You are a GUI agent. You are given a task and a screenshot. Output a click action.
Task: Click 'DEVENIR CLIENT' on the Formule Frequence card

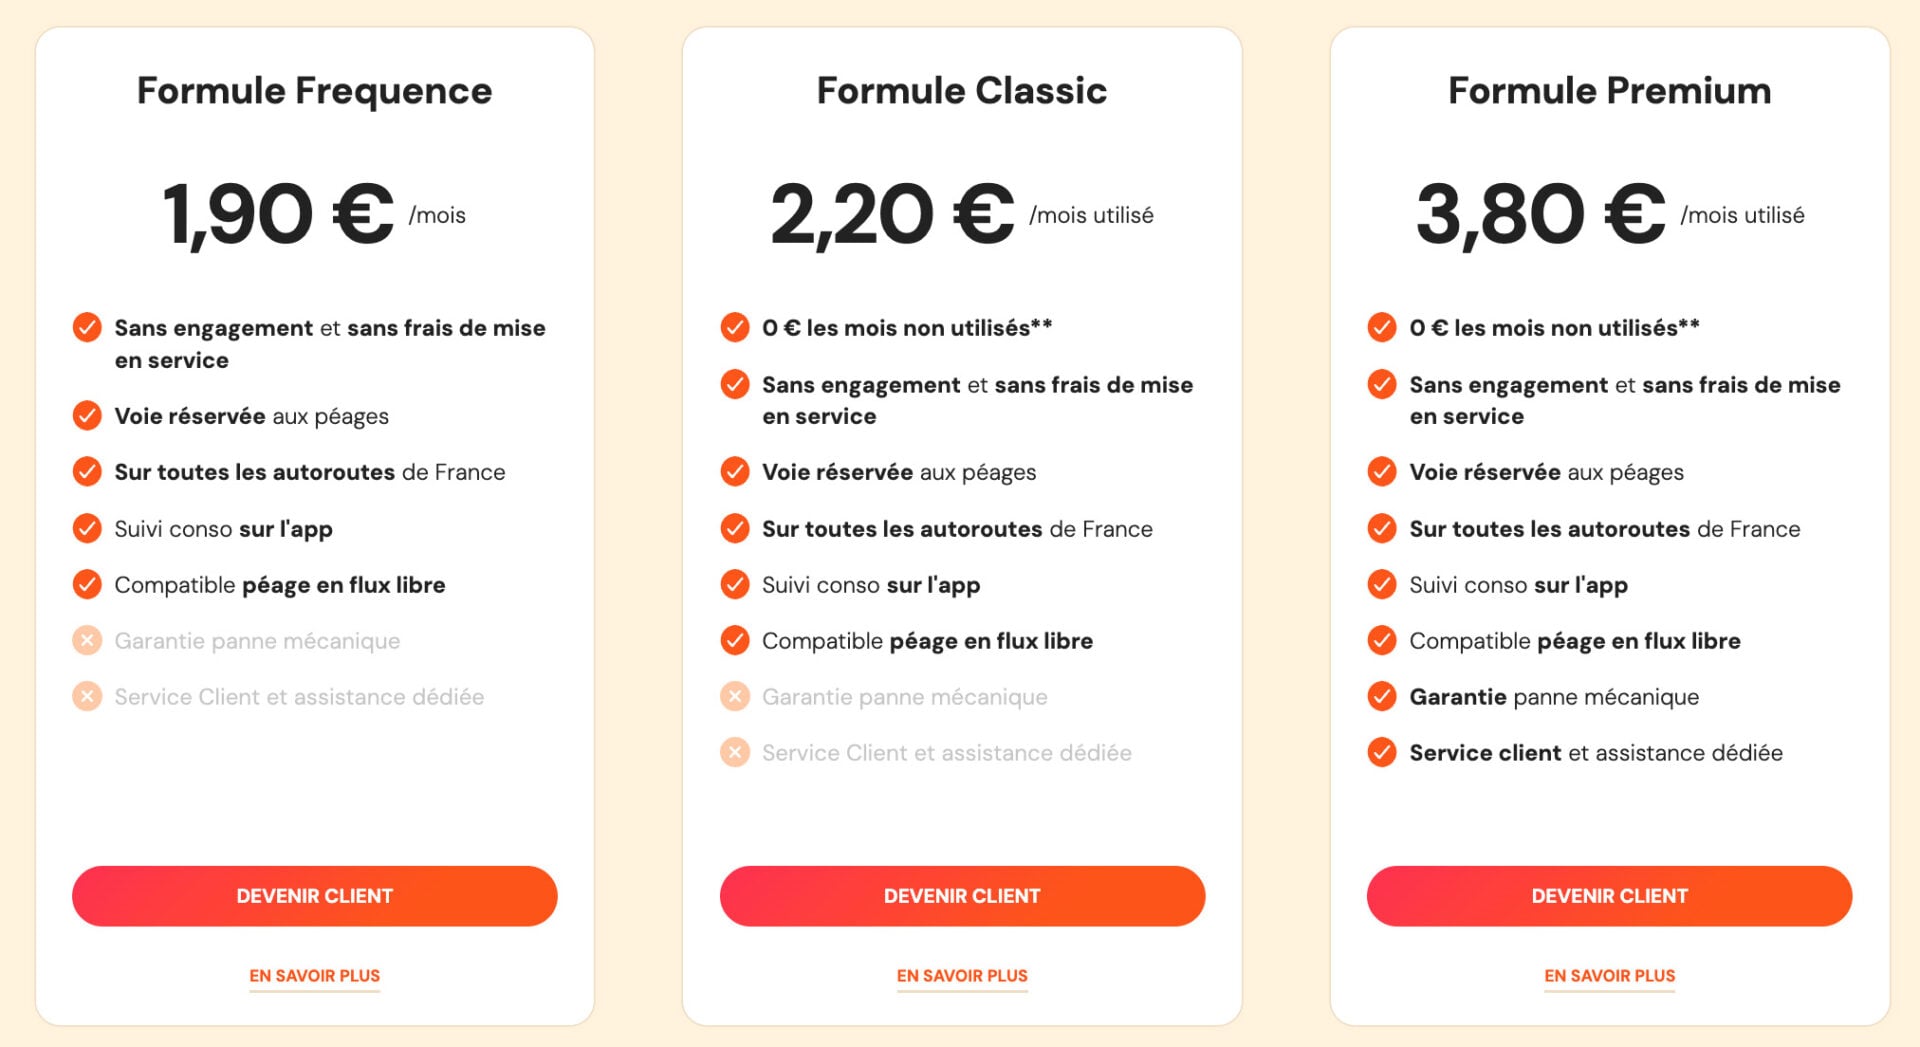(313, 895)
